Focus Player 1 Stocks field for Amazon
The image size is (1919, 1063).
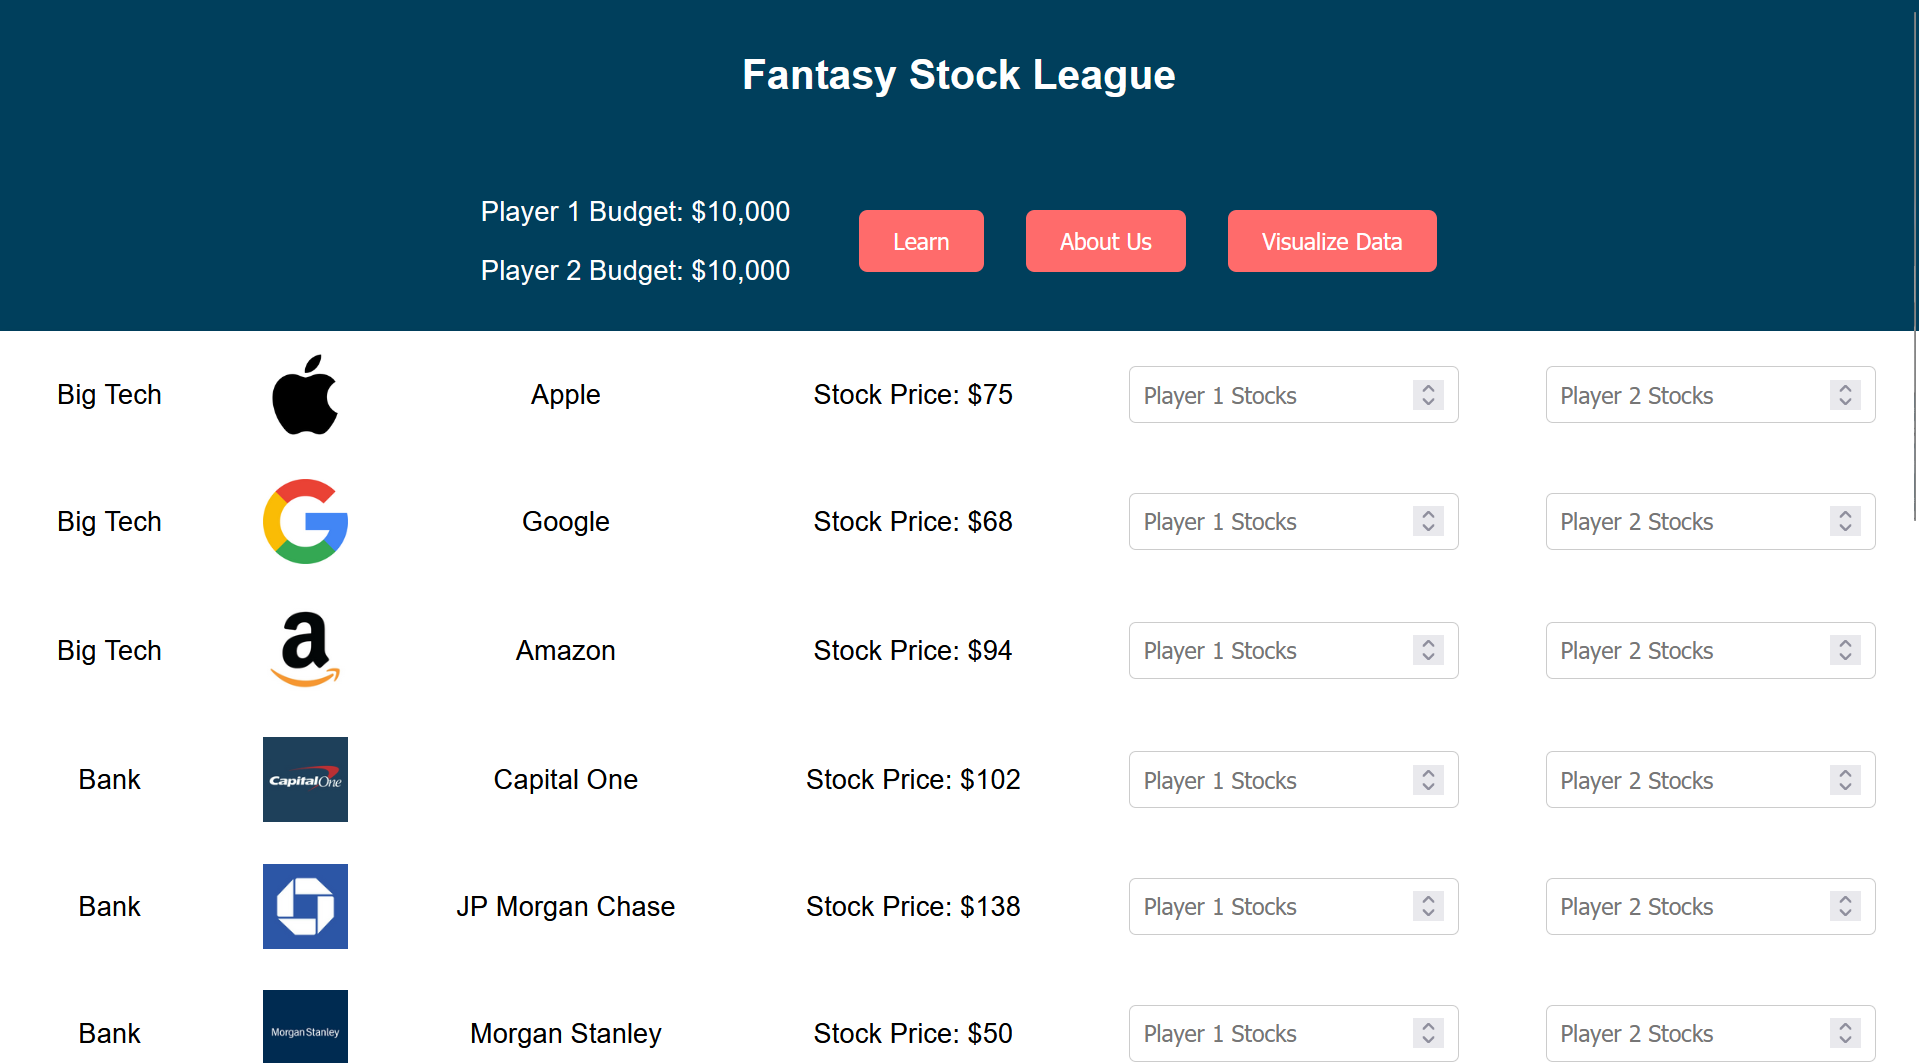coord(1270,650)
